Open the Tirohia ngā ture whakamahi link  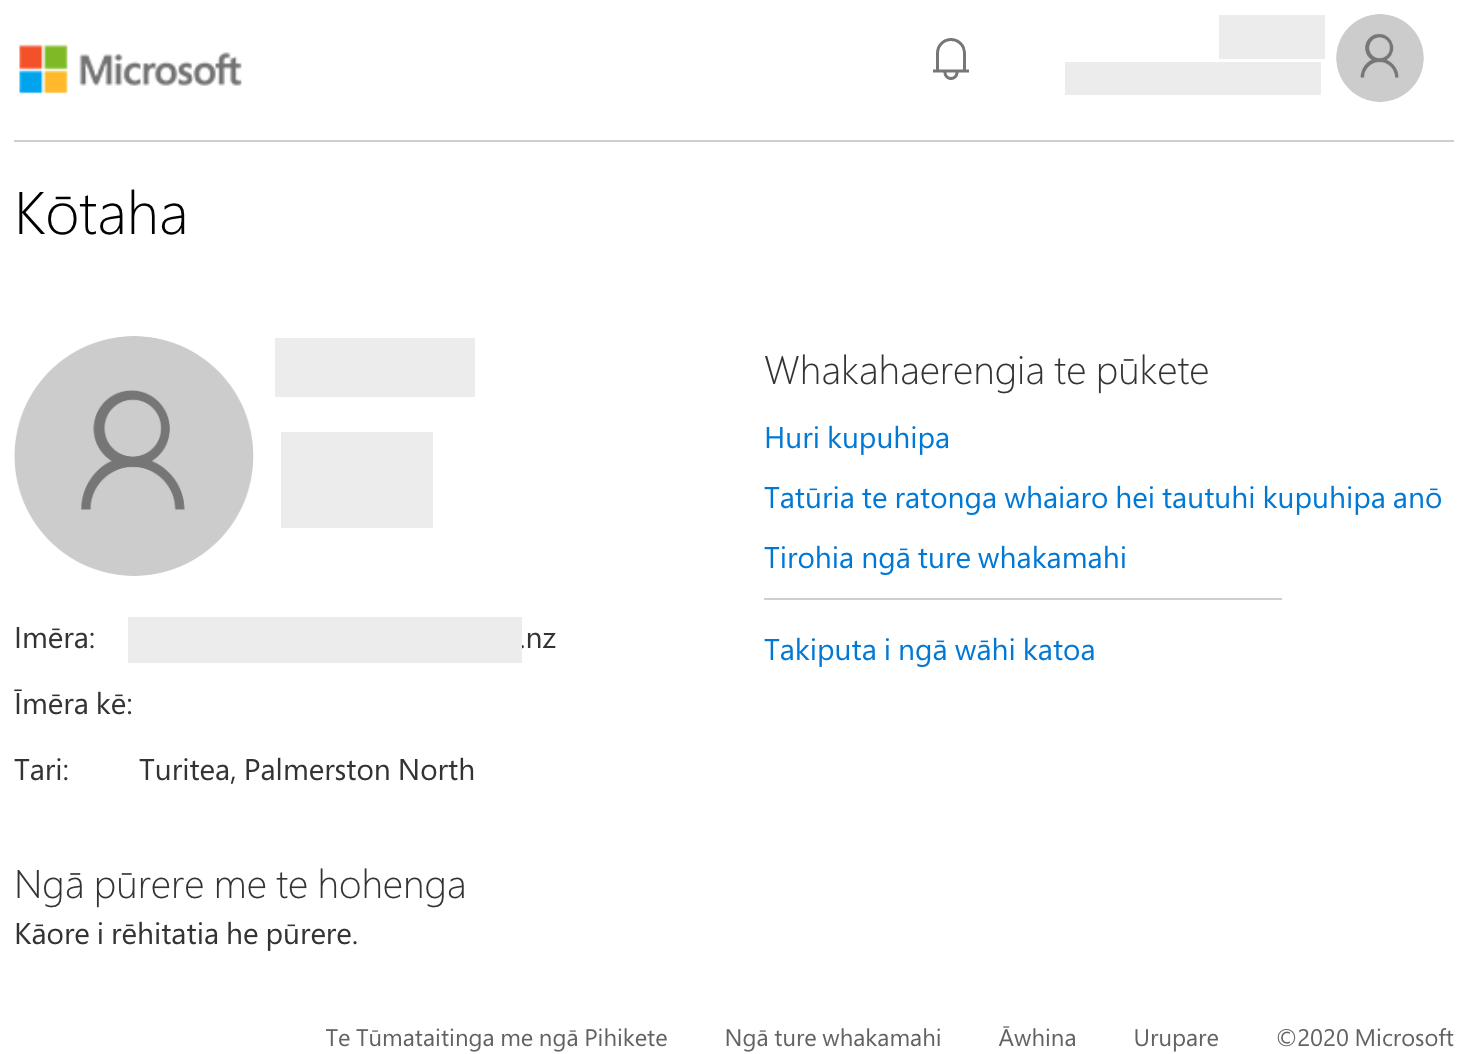[x=944, y=558]
